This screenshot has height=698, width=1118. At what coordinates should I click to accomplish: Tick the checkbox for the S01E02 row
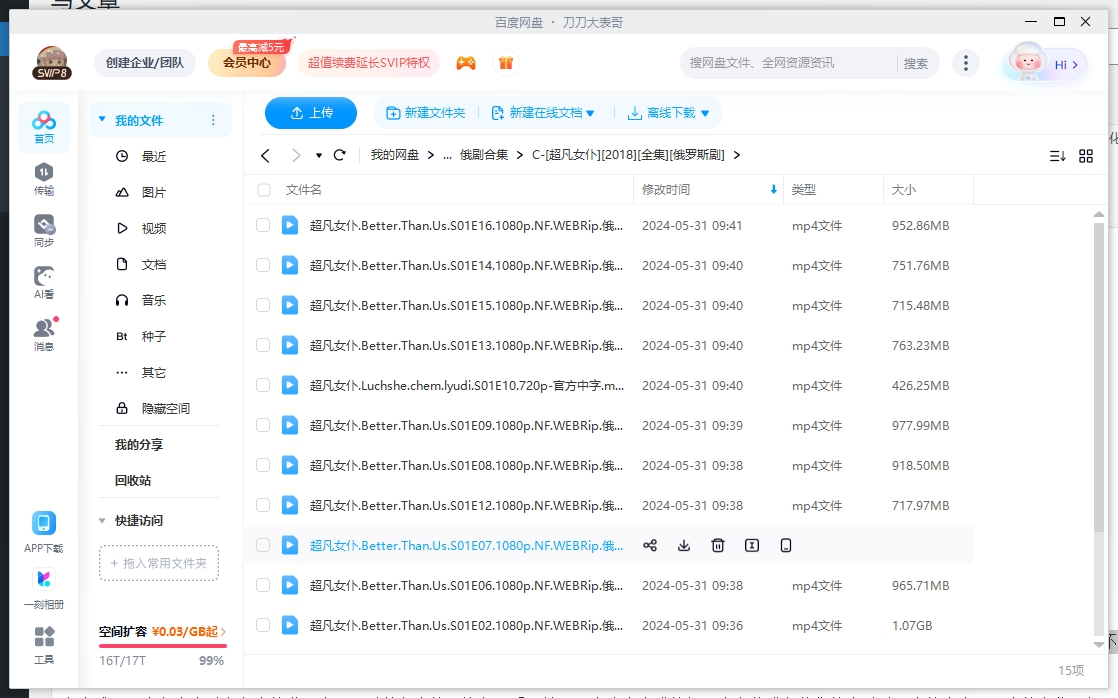tap(262, 625)
